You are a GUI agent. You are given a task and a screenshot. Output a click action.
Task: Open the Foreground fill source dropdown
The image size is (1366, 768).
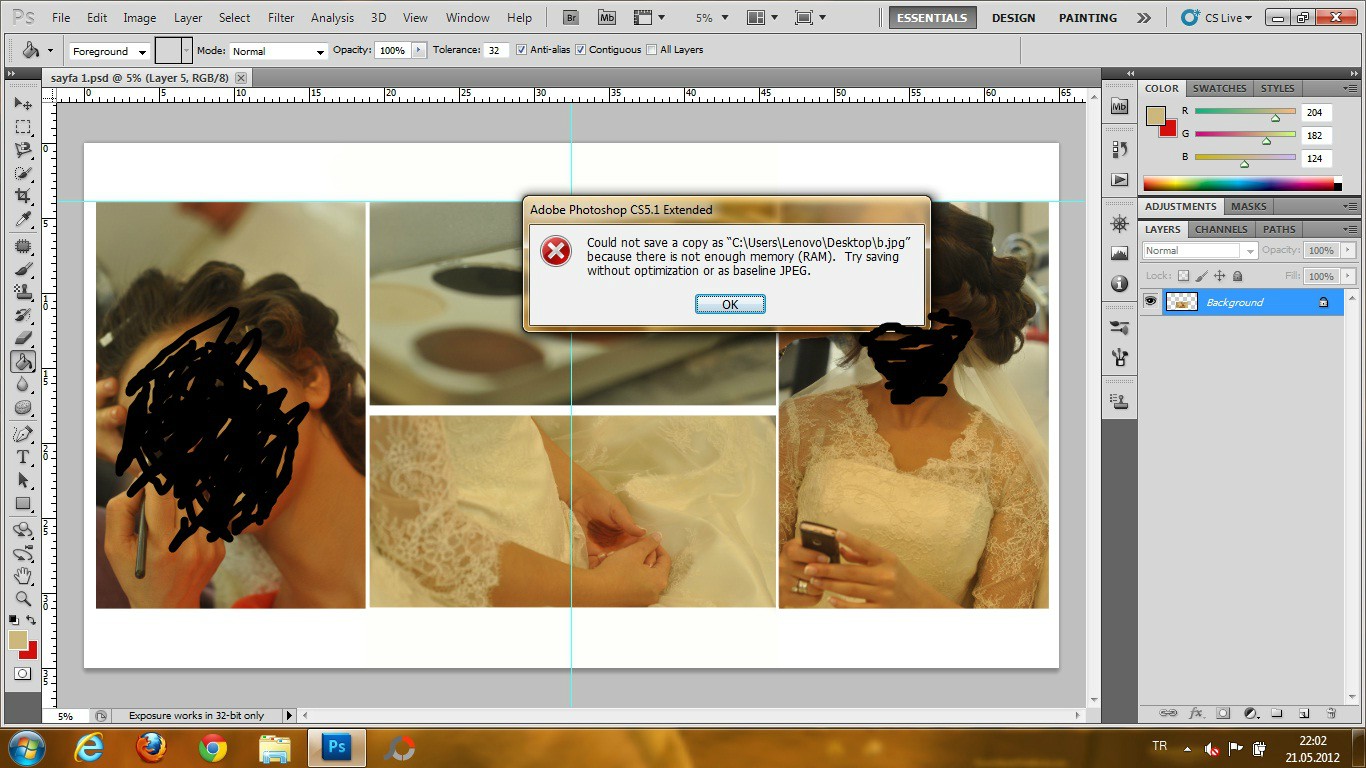109,51
